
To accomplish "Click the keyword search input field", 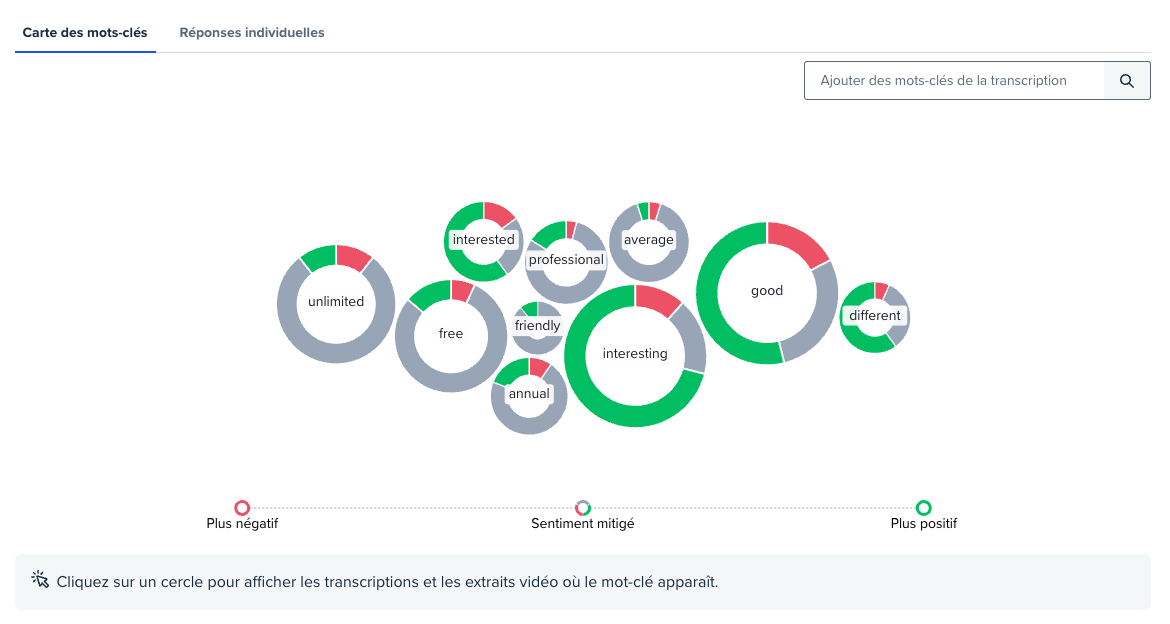I will [x=954, y=81].
